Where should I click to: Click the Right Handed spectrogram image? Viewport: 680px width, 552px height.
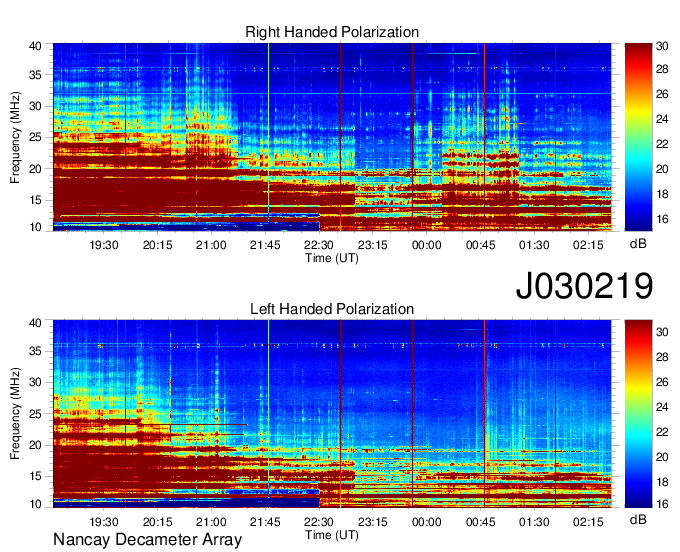coord(332,137)
